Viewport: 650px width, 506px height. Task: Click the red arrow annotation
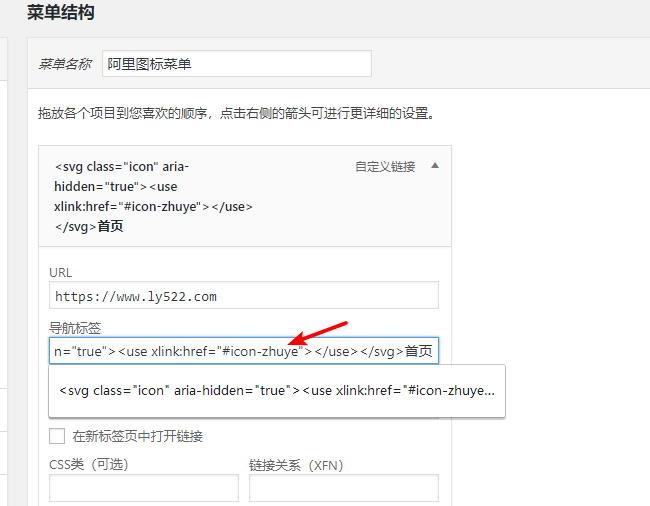pyautogui.click(x=319, y=334)
